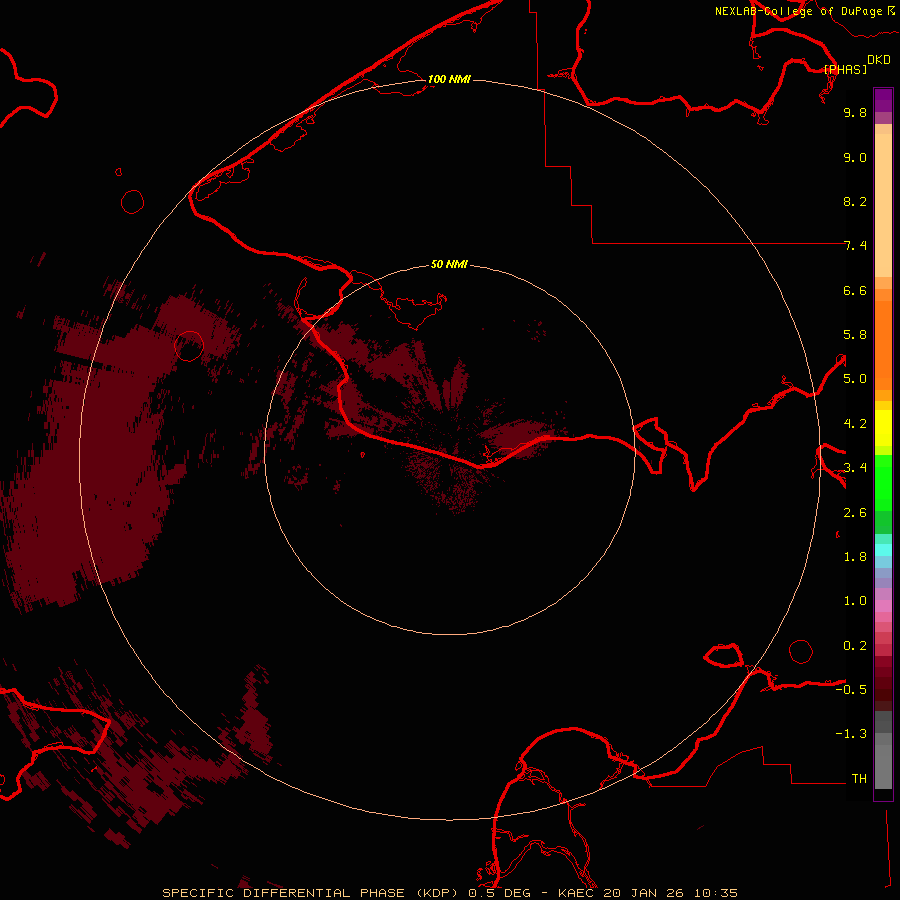Click the 100 NMI range ring label
Viewport: 900px width, 900px height.
(x=449, y=79)
